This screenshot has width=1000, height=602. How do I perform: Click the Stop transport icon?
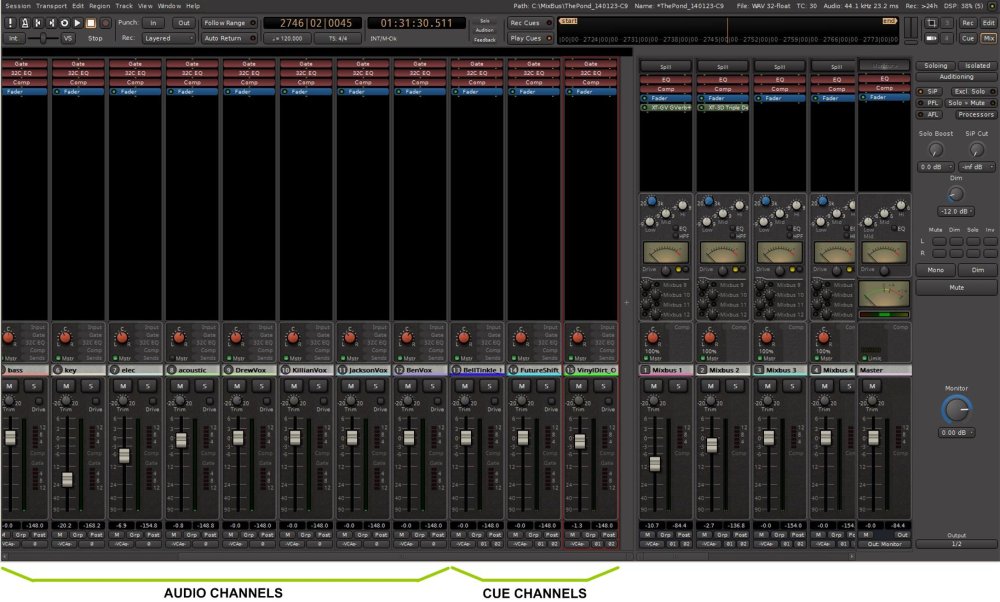[88, 23]
